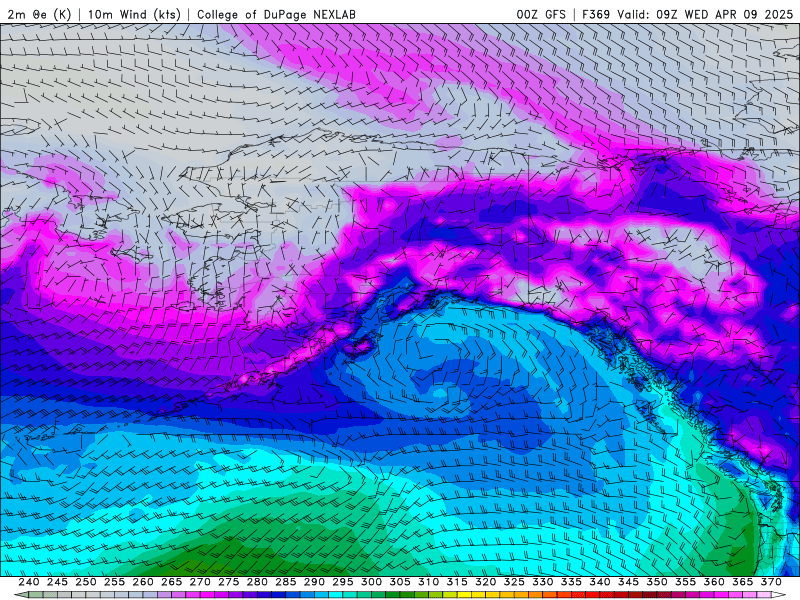This screenshot has height=600, width=800.
Task: Click the 345 value on the color scale
Action: 629,582
